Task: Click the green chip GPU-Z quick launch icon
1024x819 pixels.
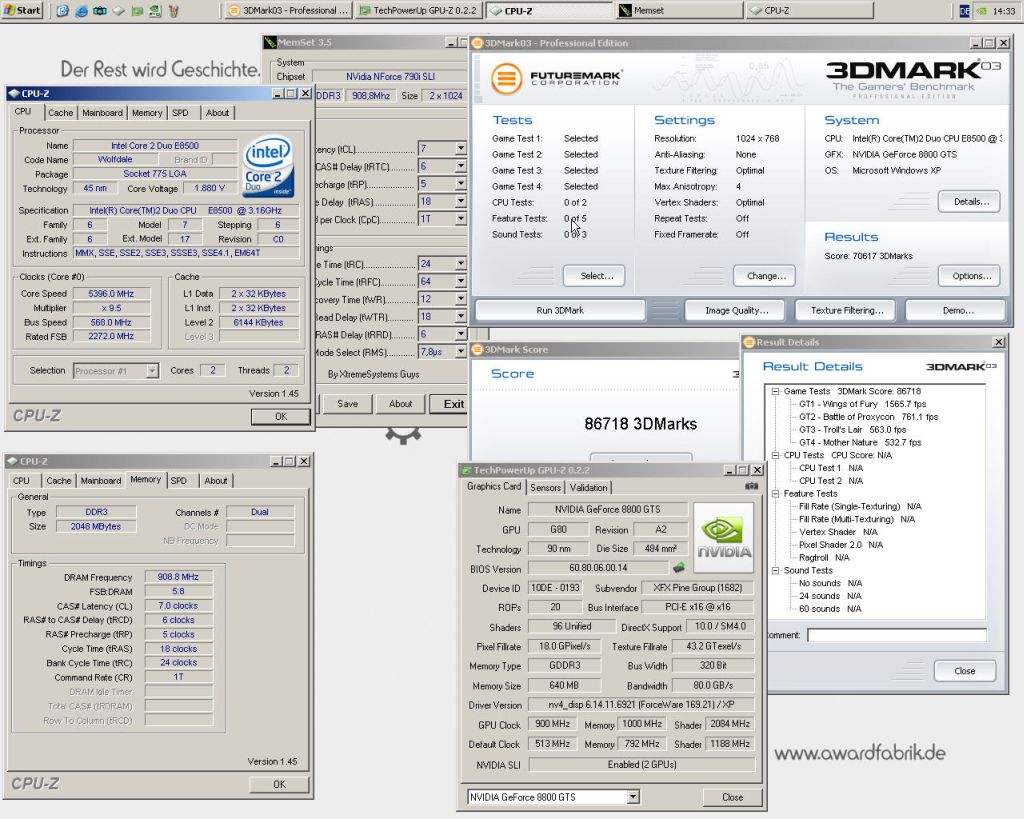Action: (136, 10)
